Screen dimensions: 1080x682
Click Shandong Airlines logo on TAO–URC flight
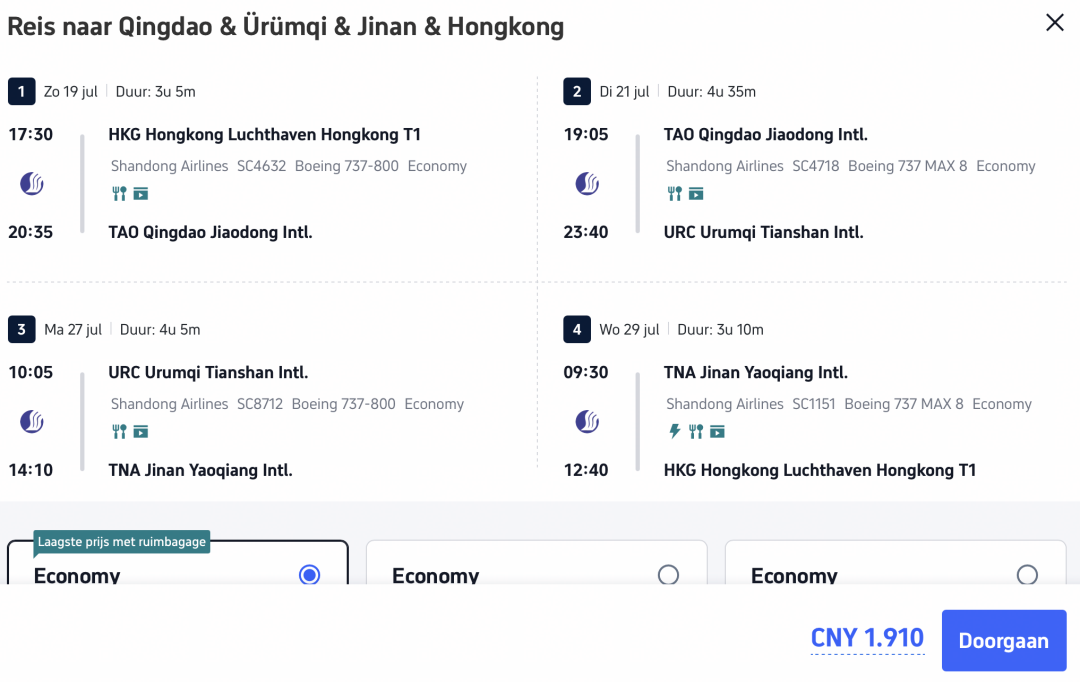pyautogui.click(x=587, y=183)
